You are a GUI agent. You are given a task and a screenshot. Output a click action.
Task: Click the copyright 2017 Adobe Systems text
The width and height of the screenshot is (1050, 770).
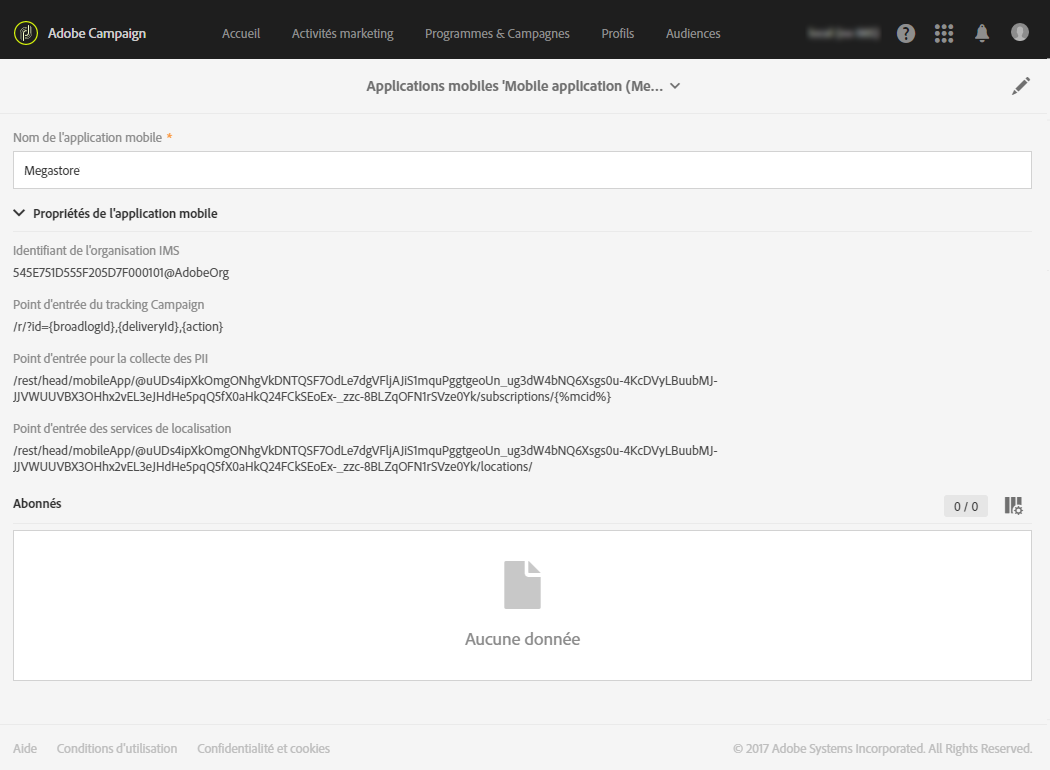pyautogui.click(x=882, y=748)
